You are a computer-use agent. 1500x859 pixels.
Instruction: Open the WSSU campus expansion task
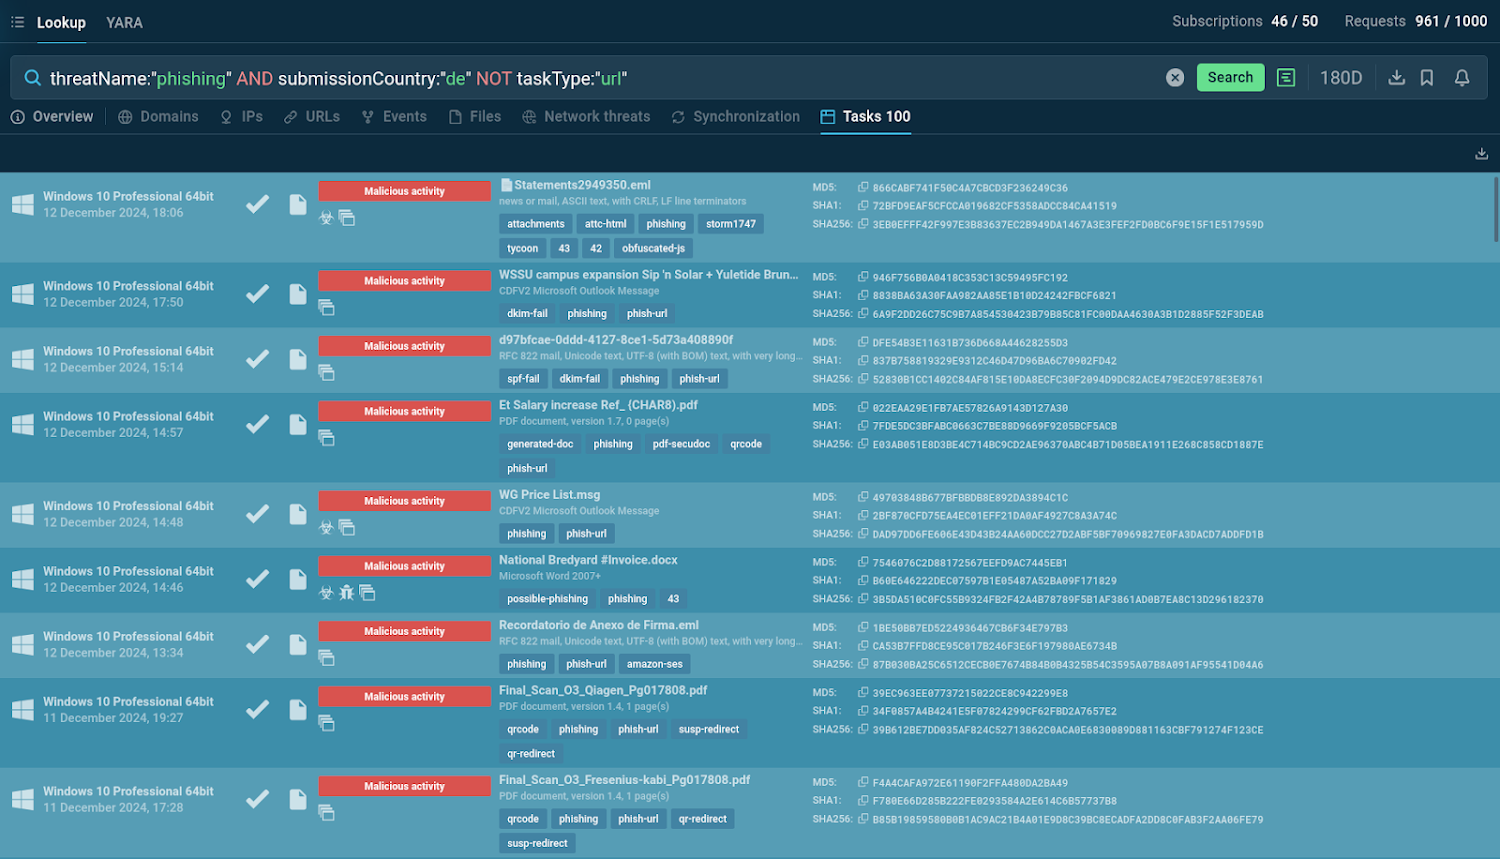(x=648, y=275)
